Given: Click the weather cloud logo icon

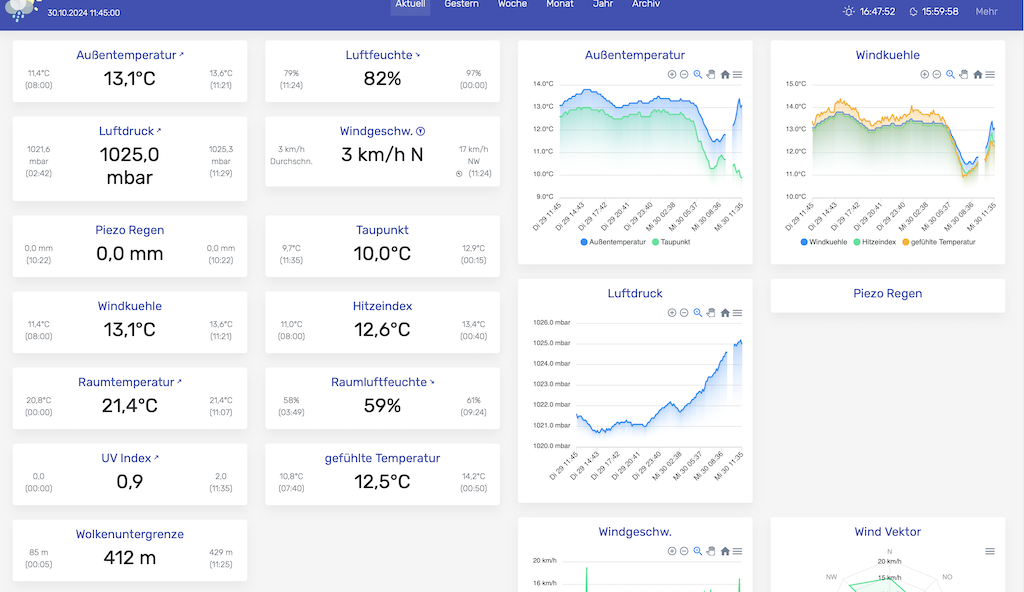Looking at the screenshot, I should pos(22,9).
